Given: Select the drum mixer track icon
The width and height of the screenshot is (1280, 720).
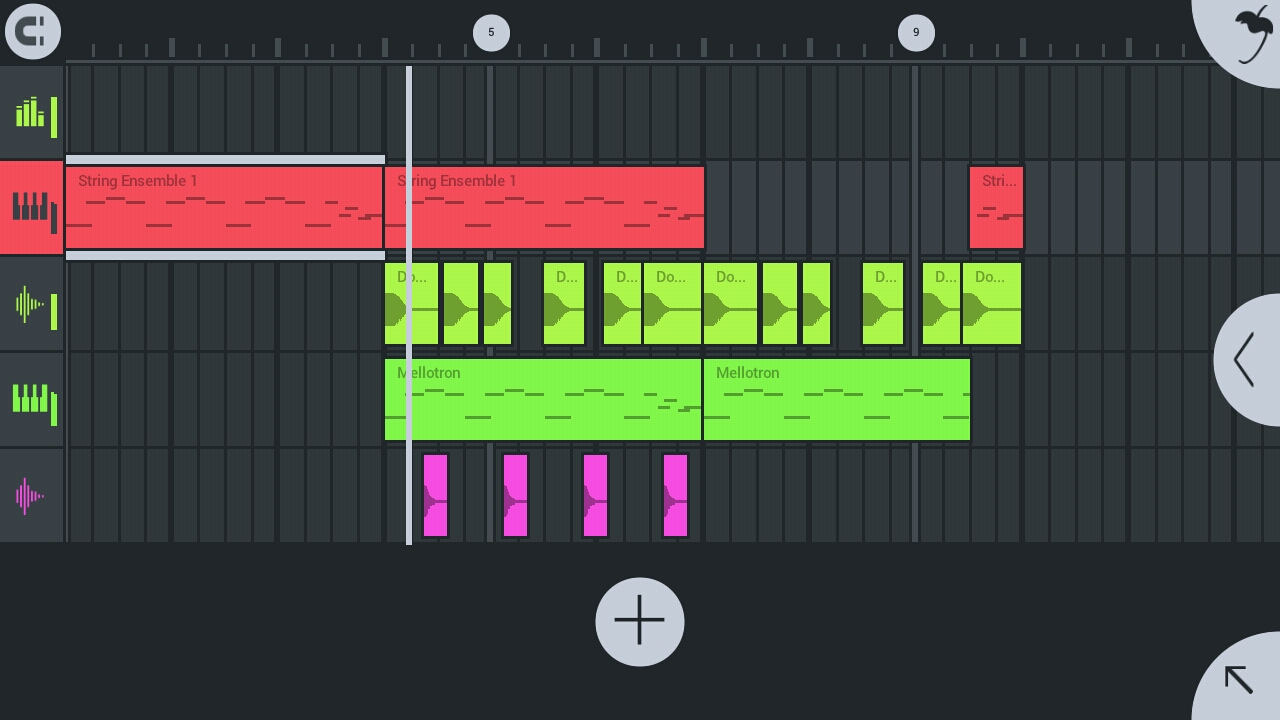Looking at the screenshot, I should pos(32,113).
